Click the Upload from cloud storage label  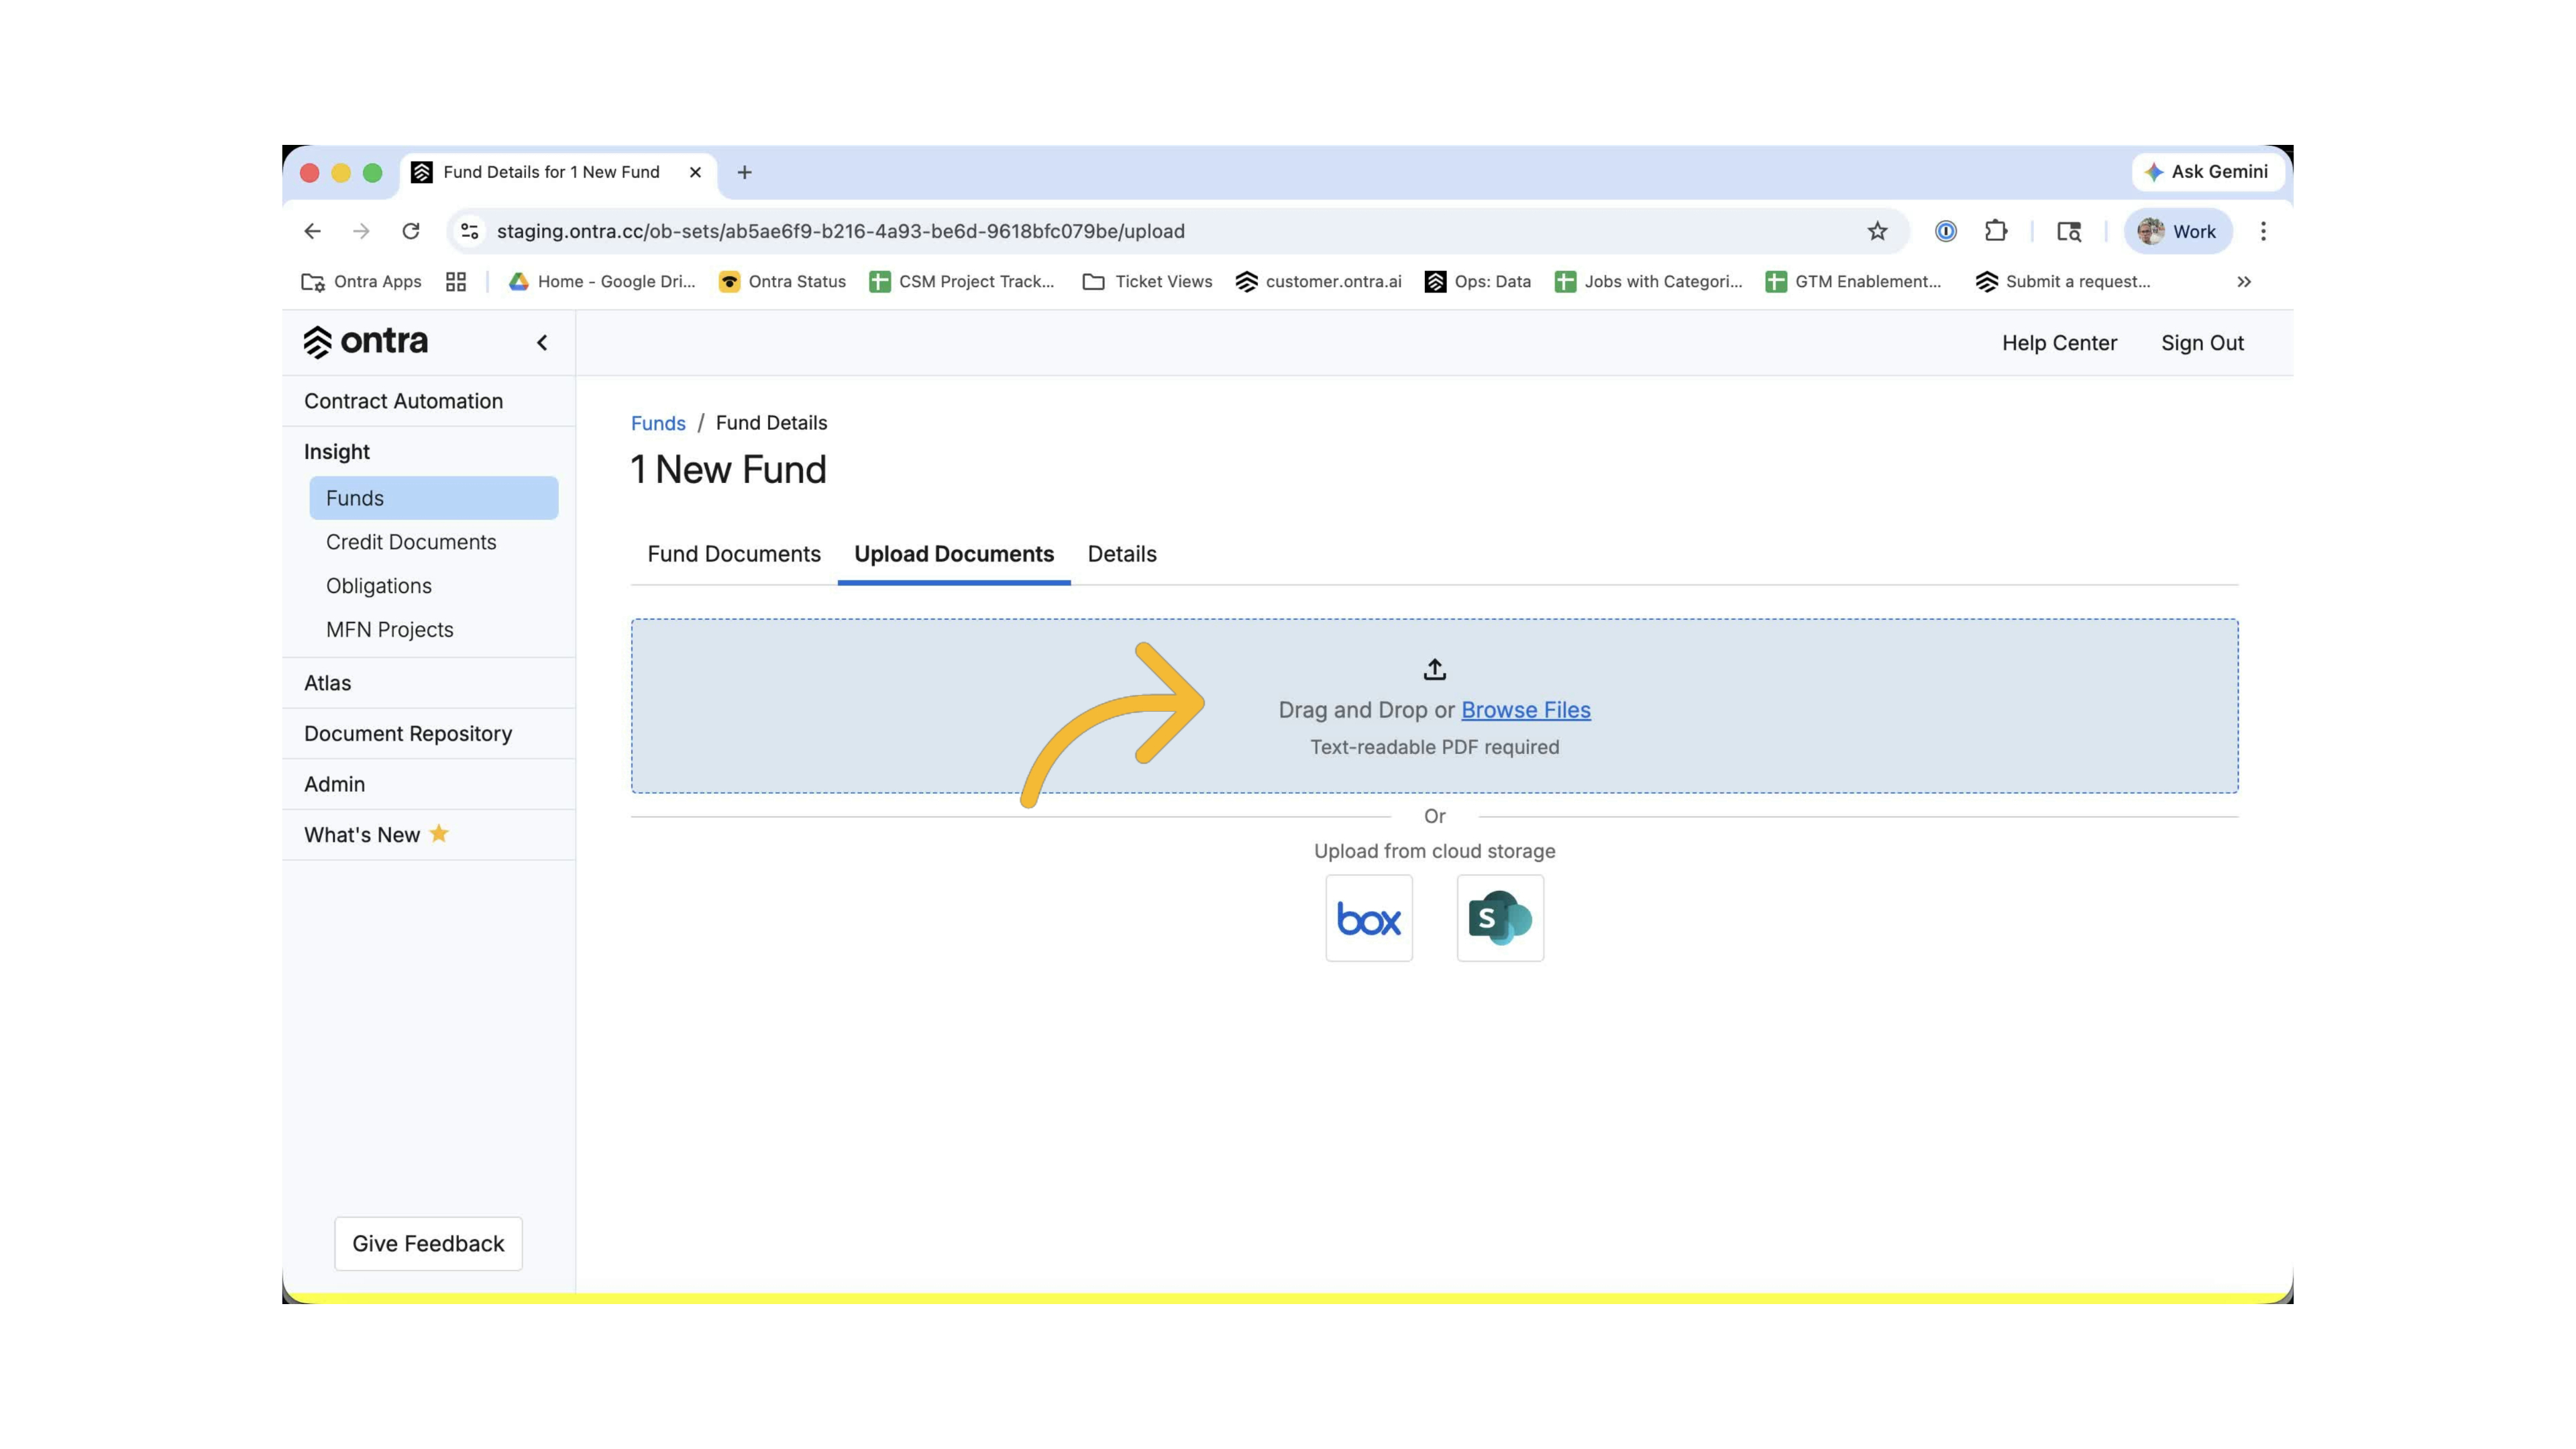point(1434,851)
